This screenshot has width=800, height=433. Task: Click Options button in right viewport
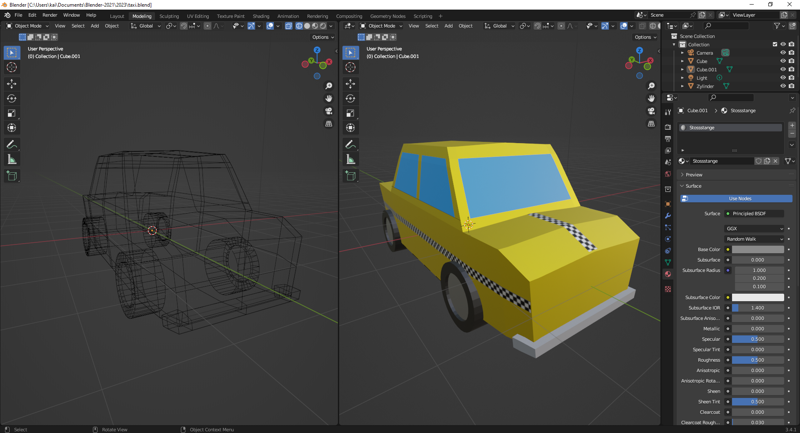click(x=645, y=37)
